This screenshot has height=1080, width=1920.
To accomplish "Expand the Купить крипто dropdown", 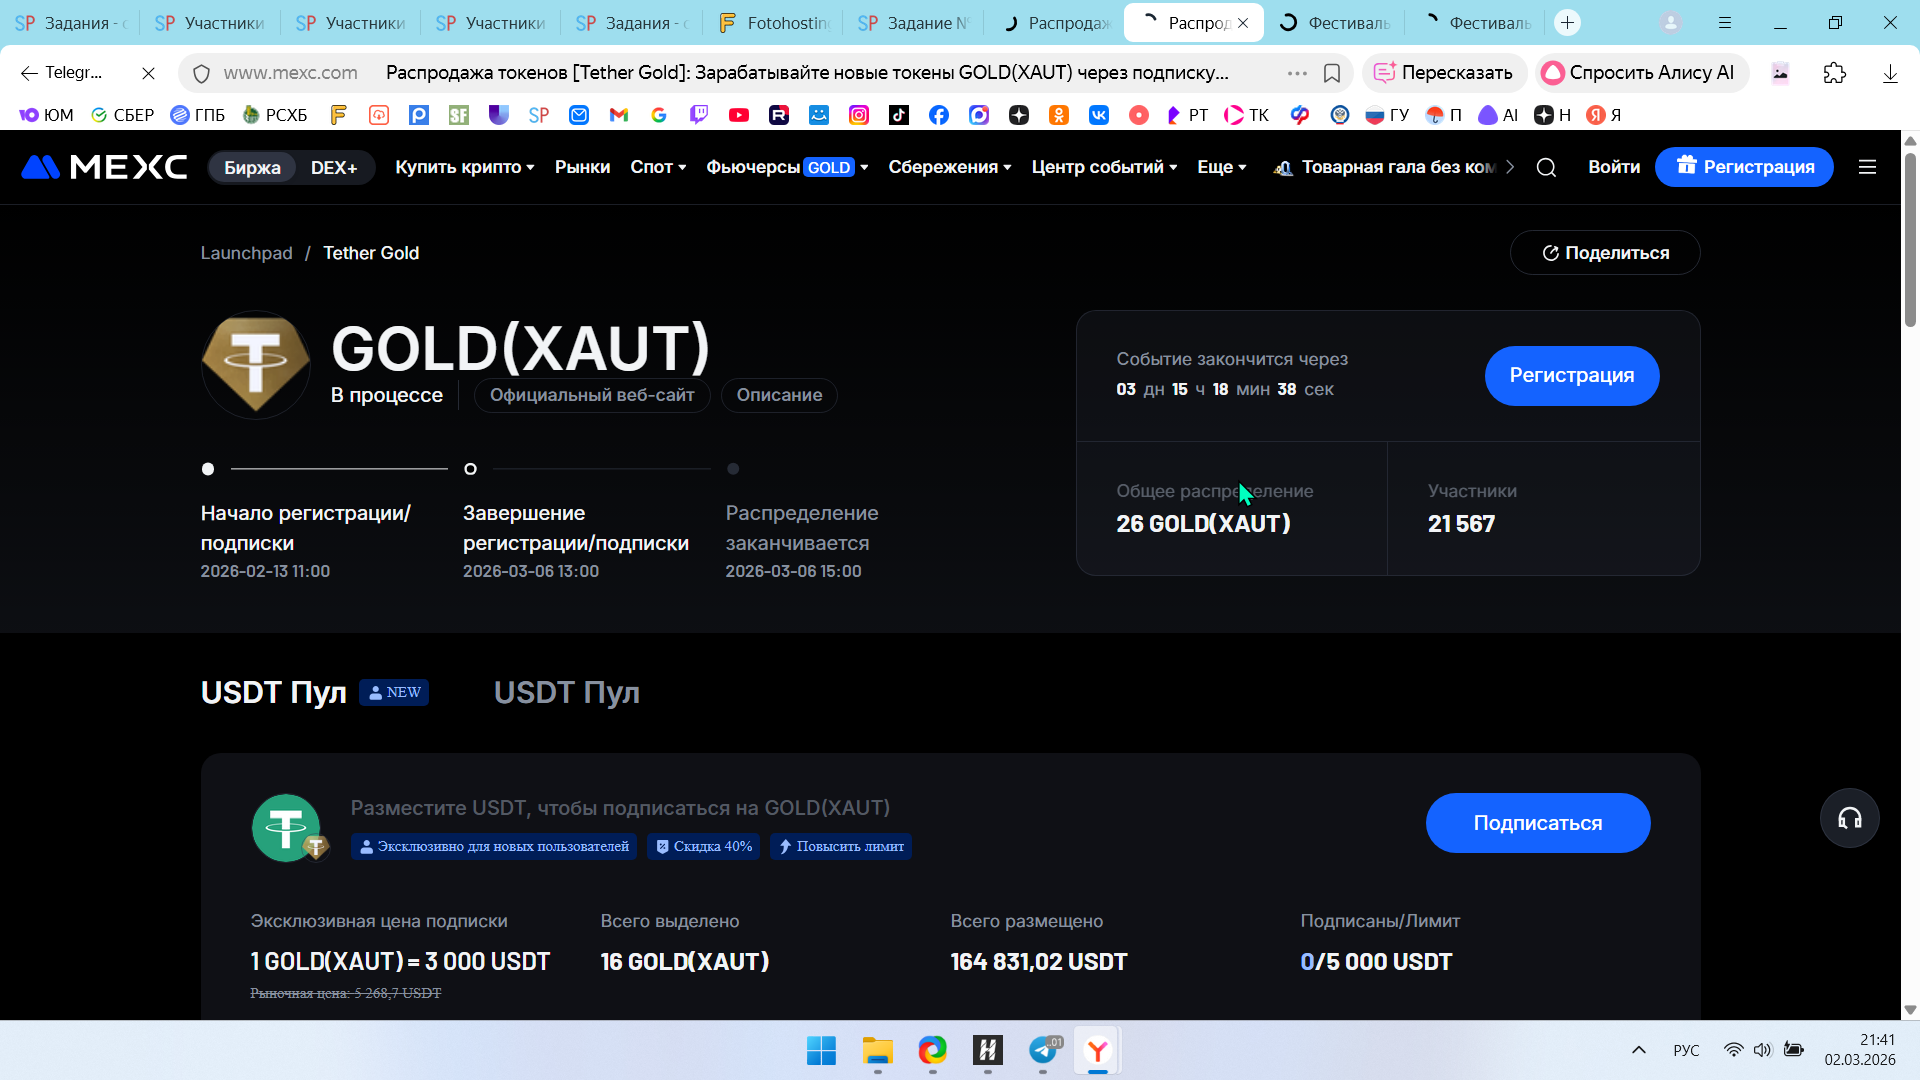I will coord(464,167).
